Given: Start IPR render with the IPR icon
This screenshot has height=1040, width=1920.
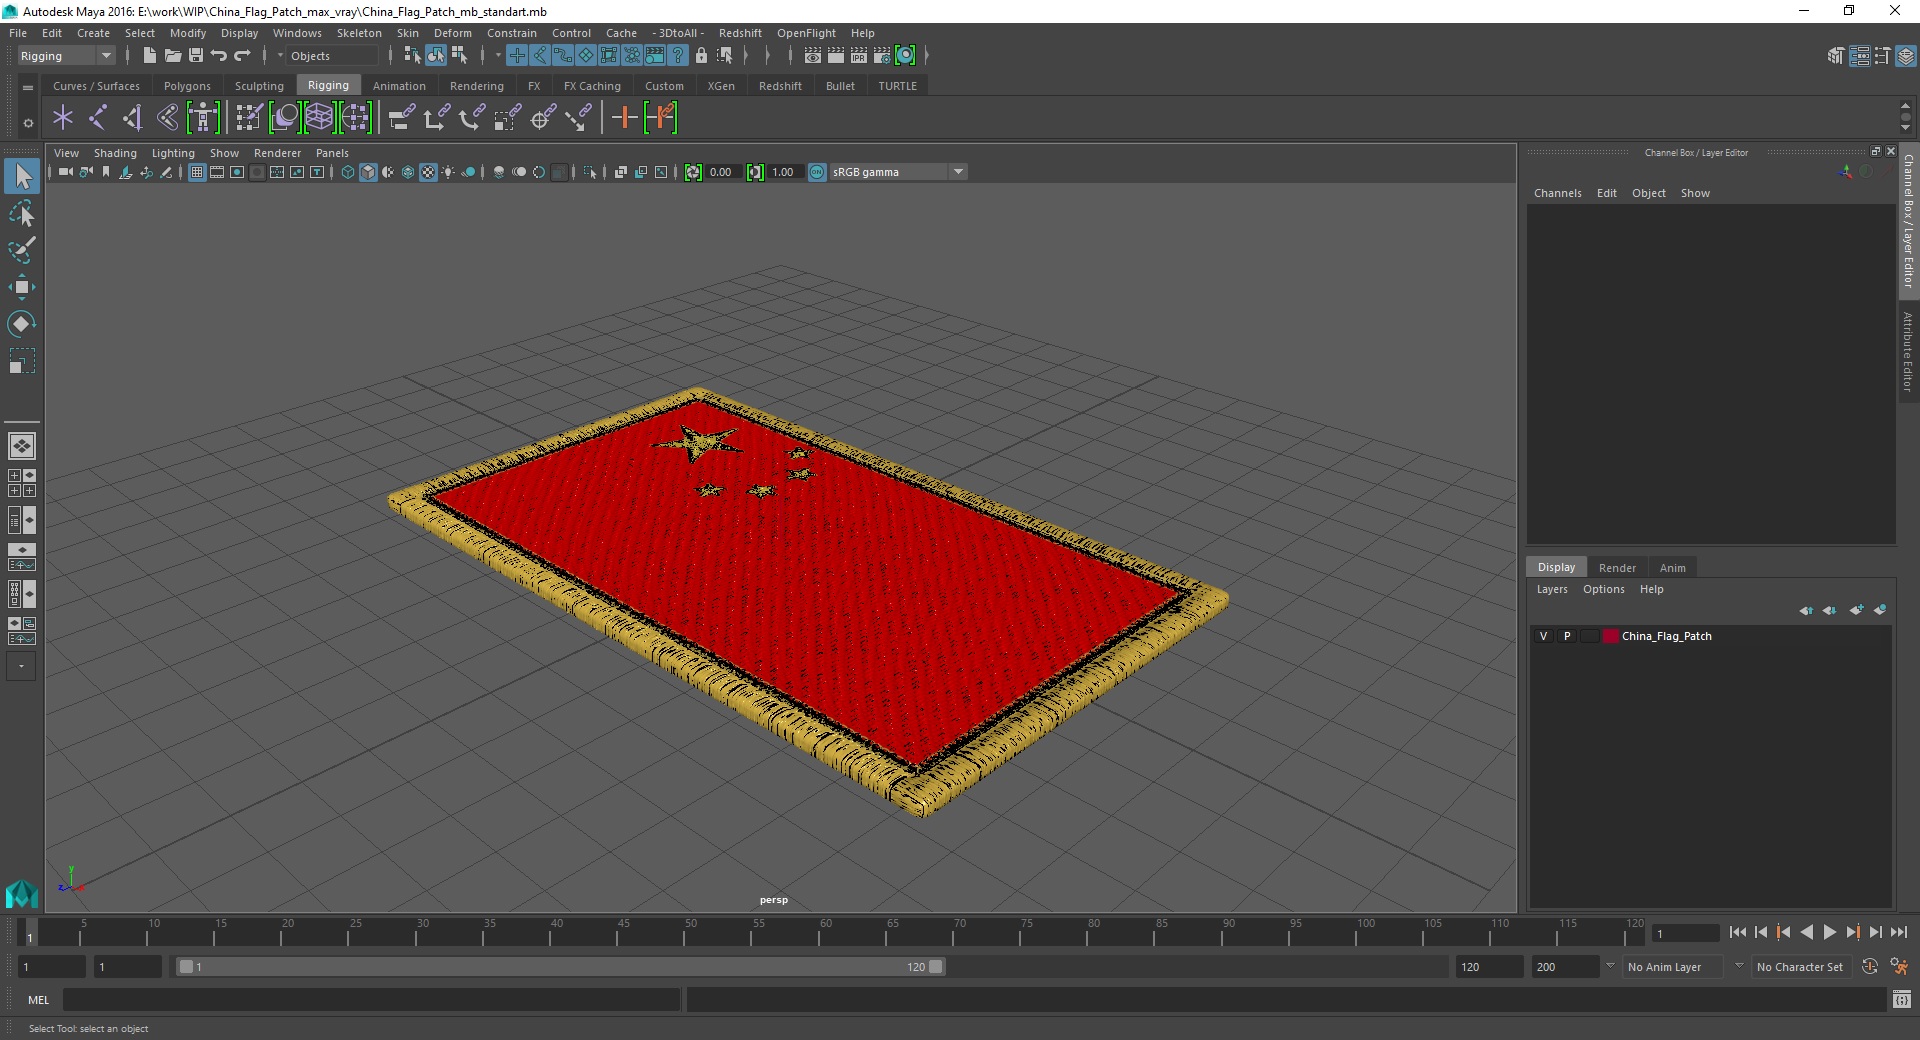Looking at the screenshot, I should click(859, 56).
